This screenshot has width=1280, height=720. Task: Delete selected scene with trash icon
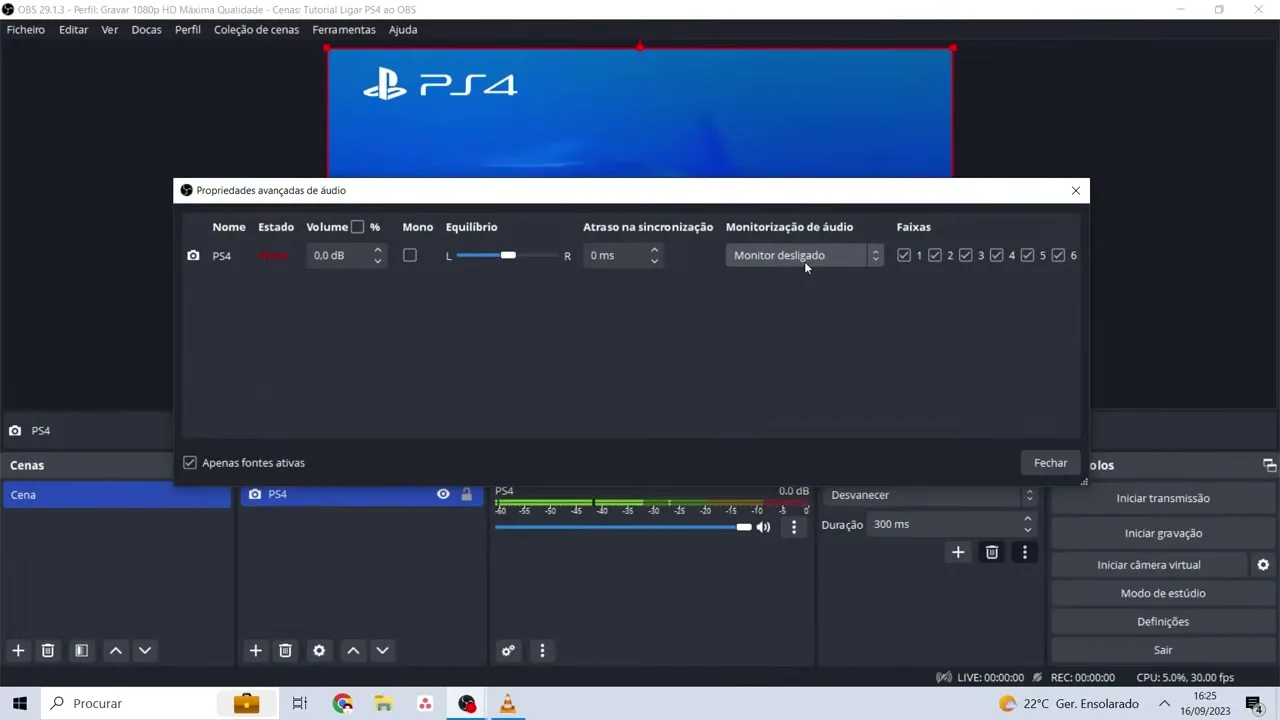[47, 650]
